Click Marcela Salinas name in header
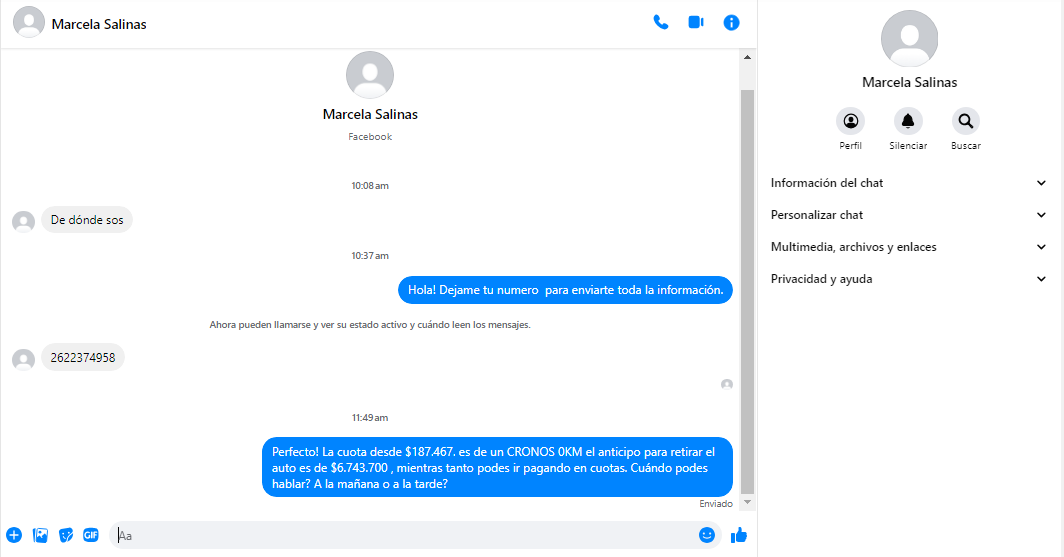This screenshot has width=1064, height=557. coord(99,23)
